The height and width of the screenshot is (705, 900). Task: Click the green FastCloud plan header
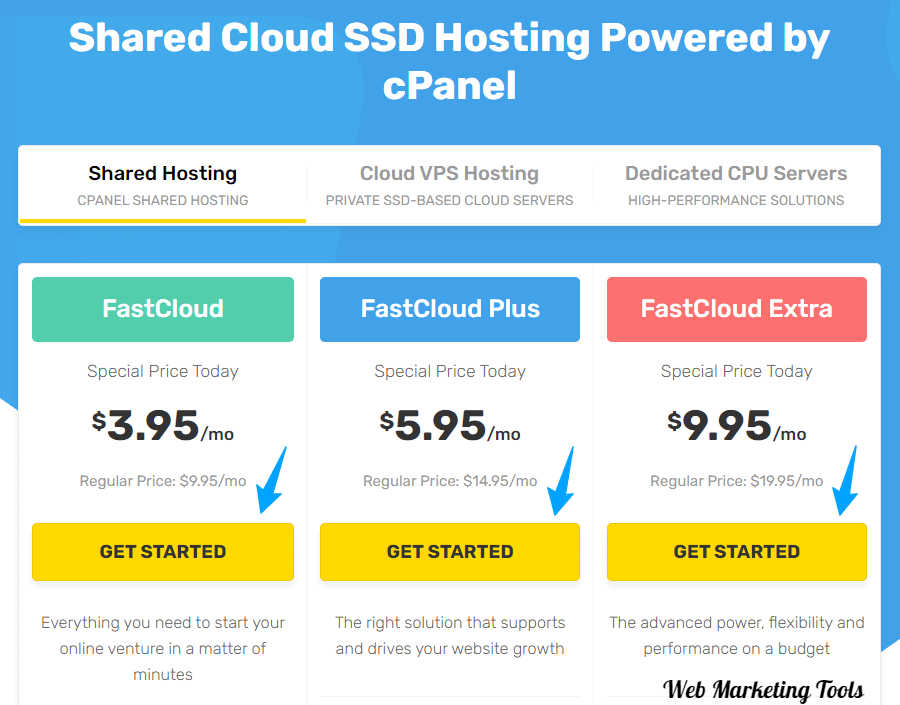coord(163,309)
